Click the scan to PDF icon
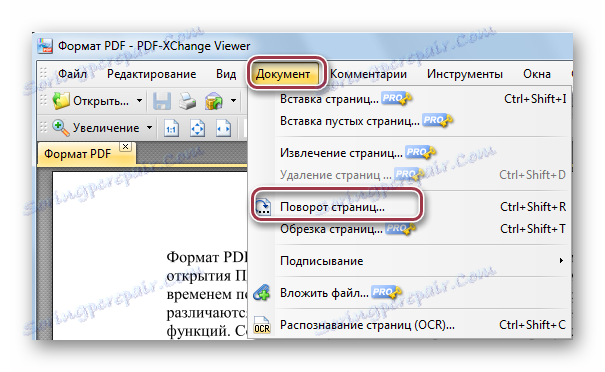This screenshot has width=605, height=372. pos(213,101)
